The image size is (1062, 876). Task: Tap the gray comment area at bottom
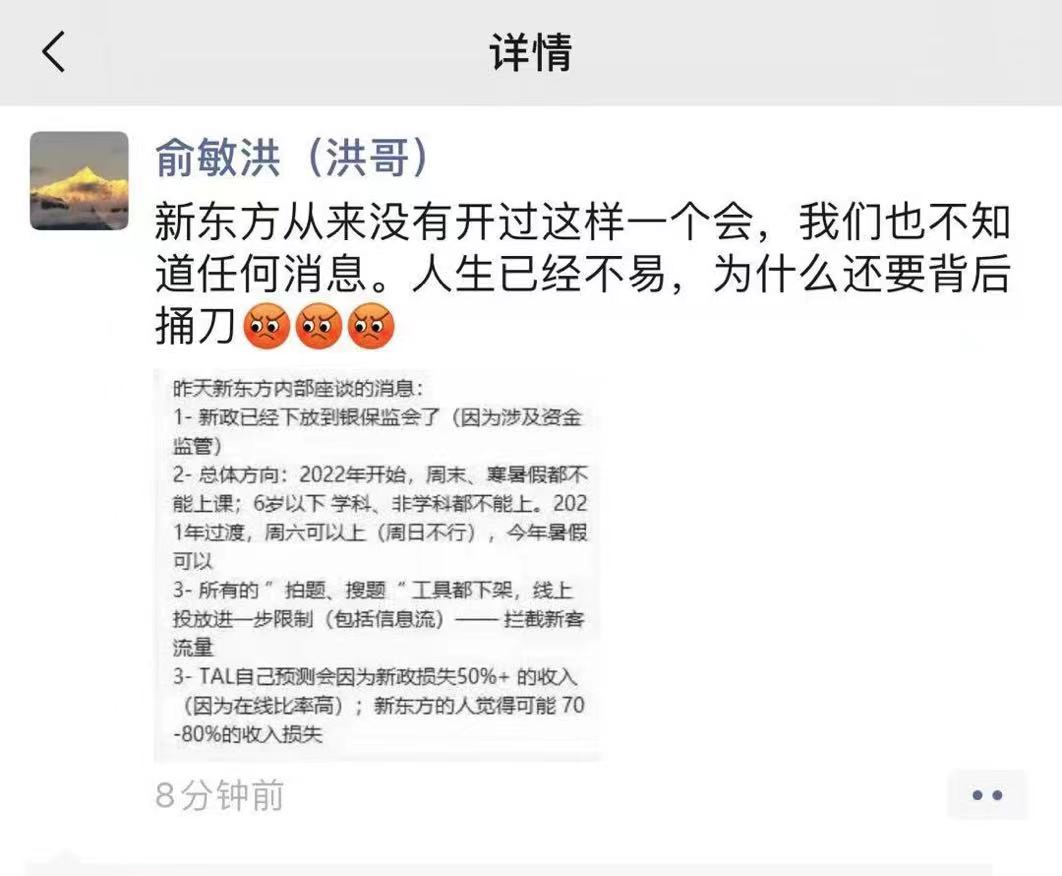pyautogui.click(x=508, y=869)
